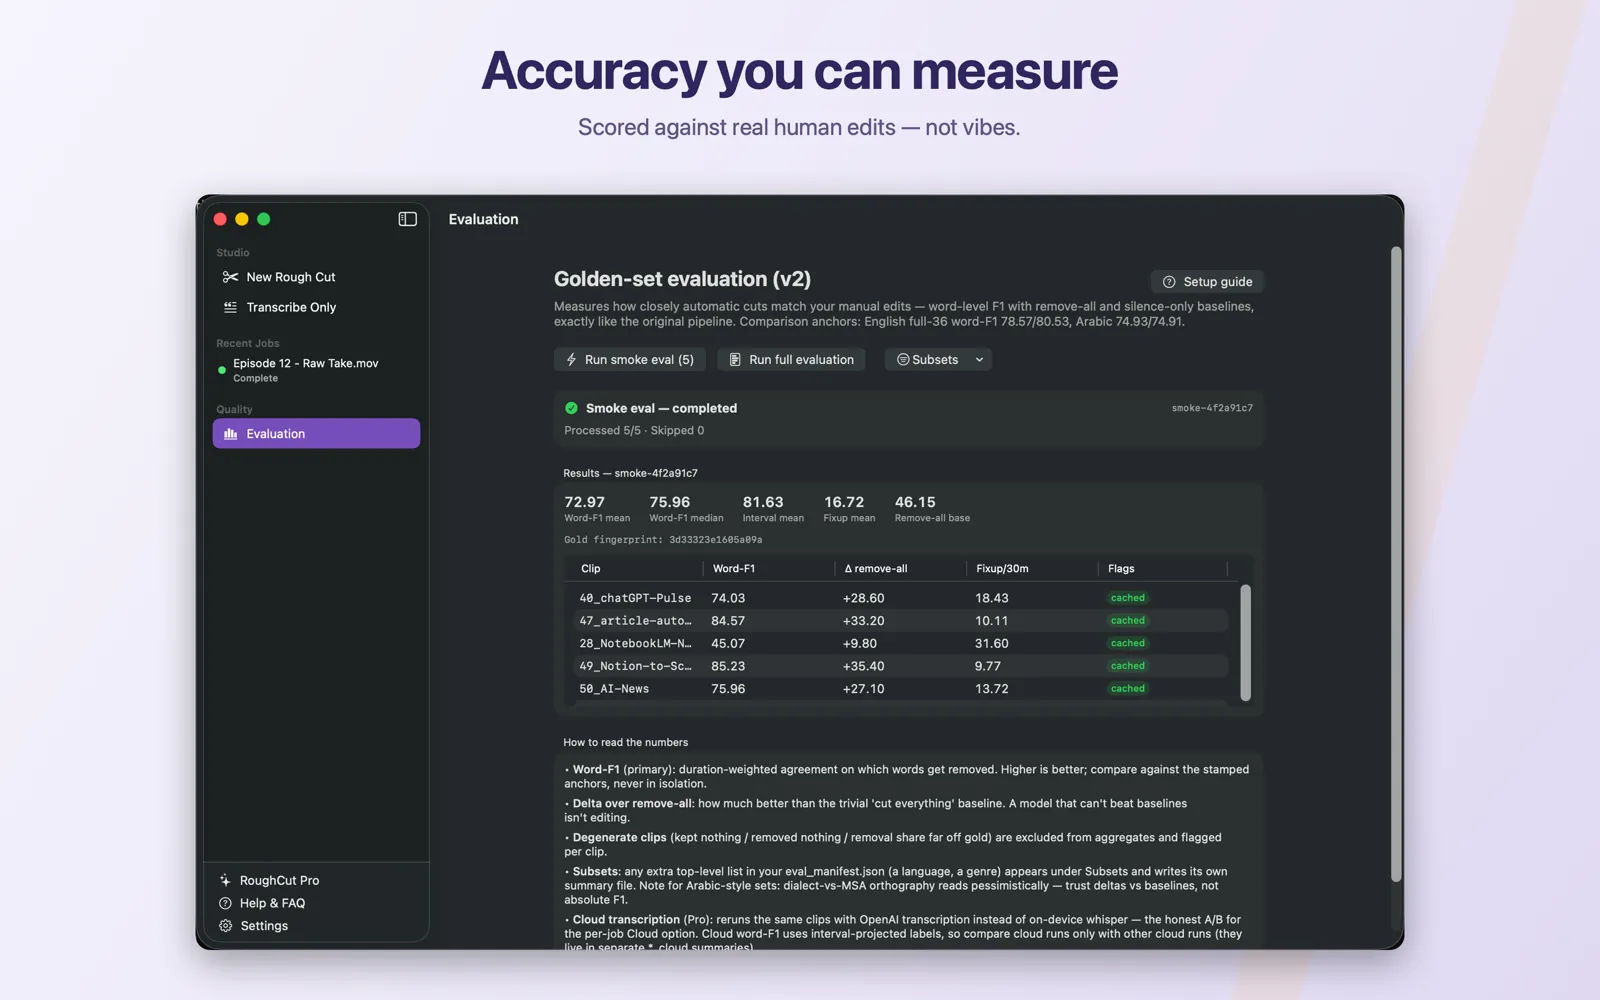Click Processed 5/5 · Skipped 0 text
The height and width of the screenshot is (1000, 1600).
634,431
